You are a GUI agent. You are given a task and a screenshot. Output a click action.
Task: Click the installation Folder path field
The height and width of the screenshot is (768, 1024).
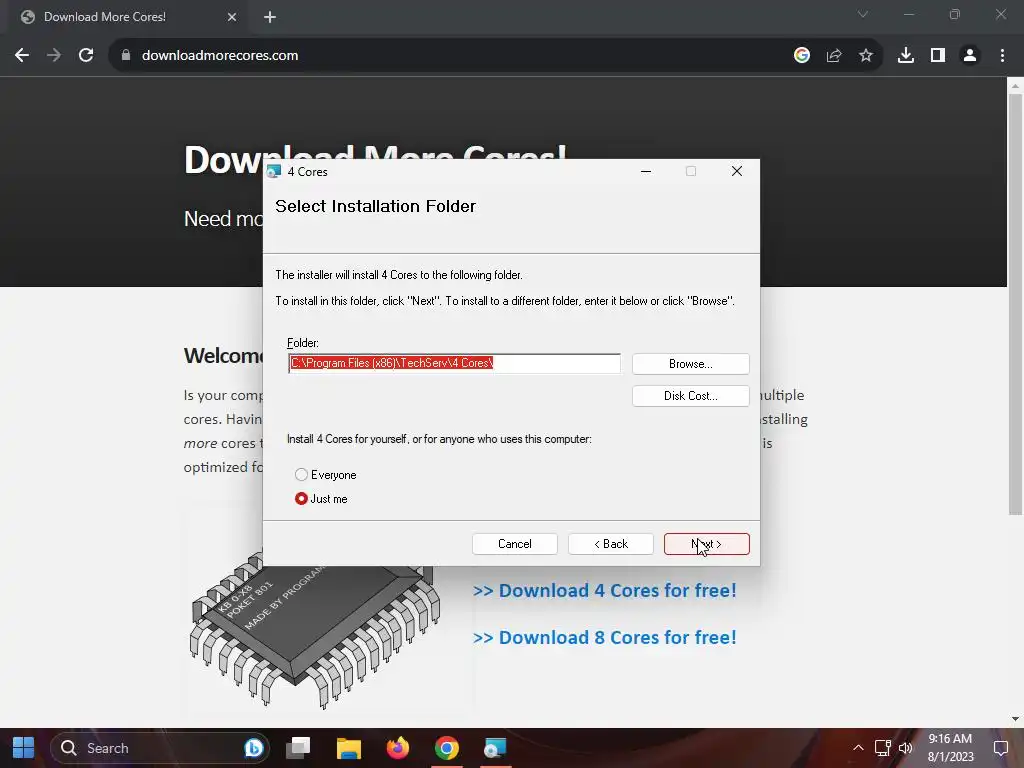(x=454, y=363)
